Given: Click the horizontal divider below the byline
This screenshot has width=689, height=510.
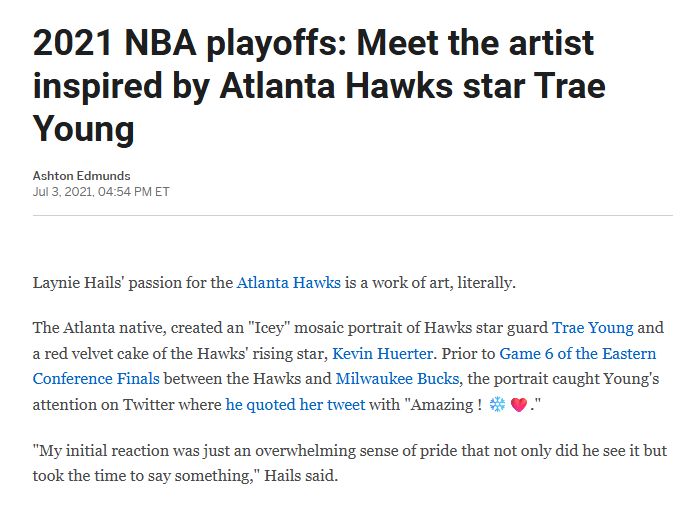Looking at the screenshot, I should coord(352,215).
